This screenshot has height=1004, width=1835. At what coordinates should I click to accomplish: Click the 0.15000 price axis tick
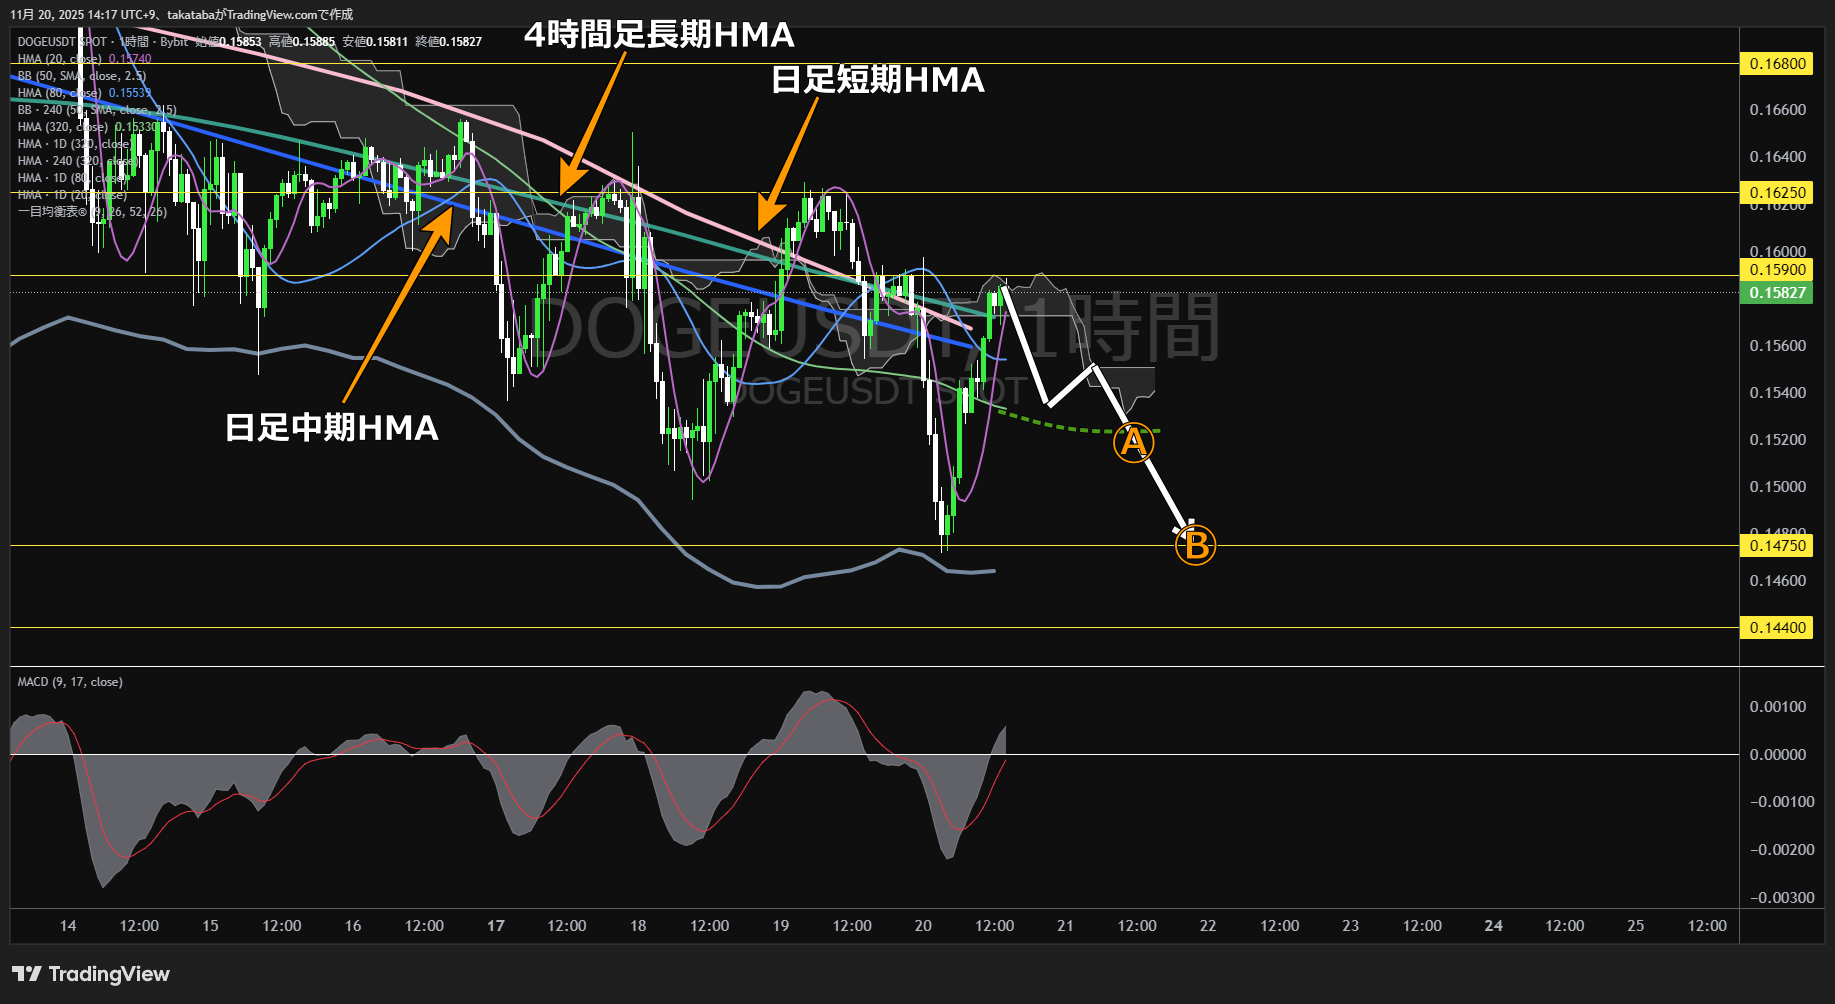(x=1777, y=487)
